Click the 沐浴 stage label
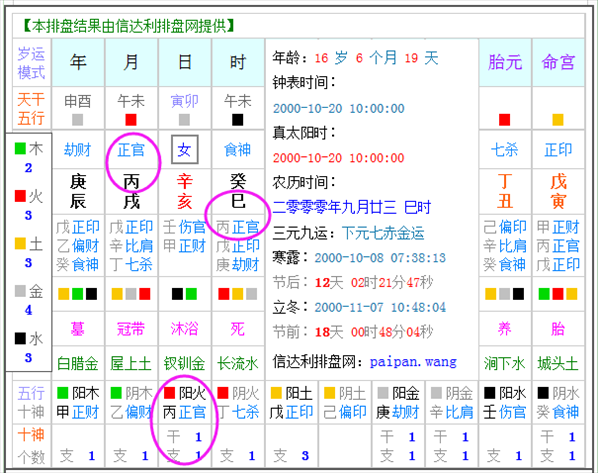Screen dimensions: 598x473 coord(185,329)
